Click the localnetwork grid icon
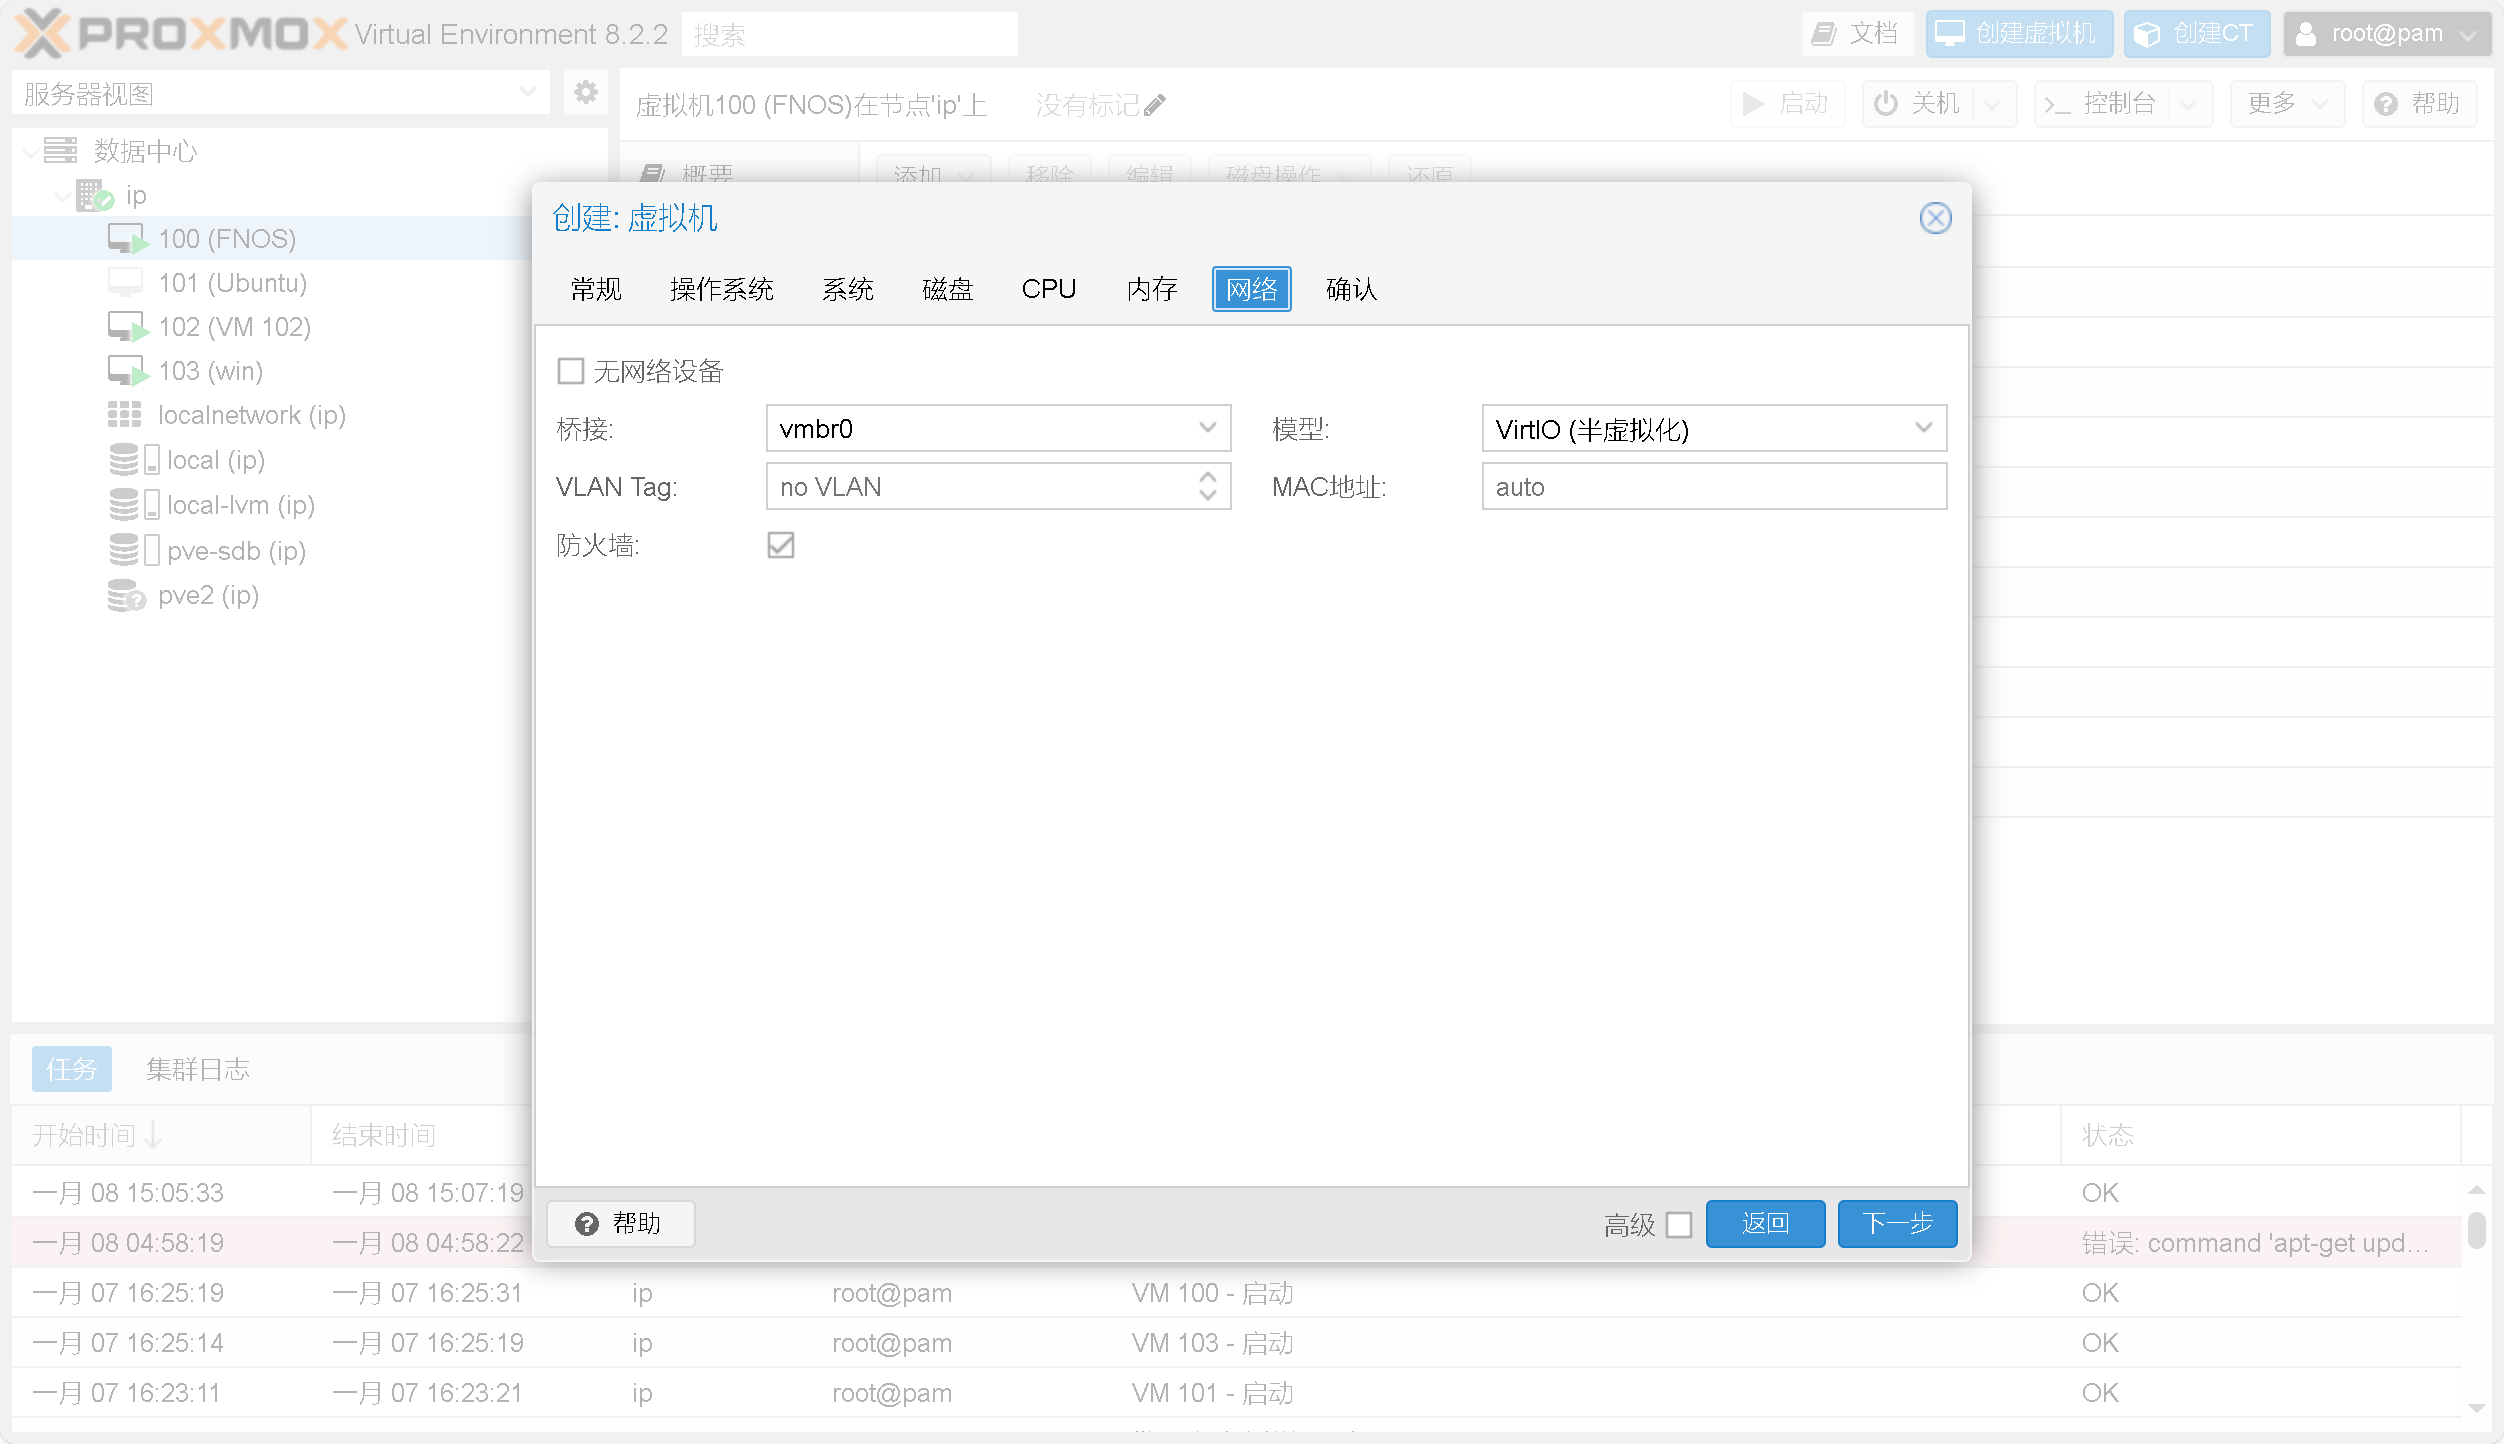Image resolution: width=2504 pixels, height=1444 pixels. [125, 414]
